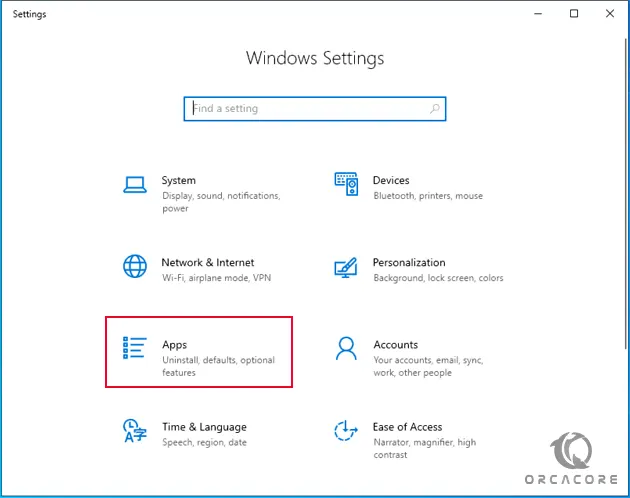
Task: Open the System laptop icon
Action: [x=135, y=185]
